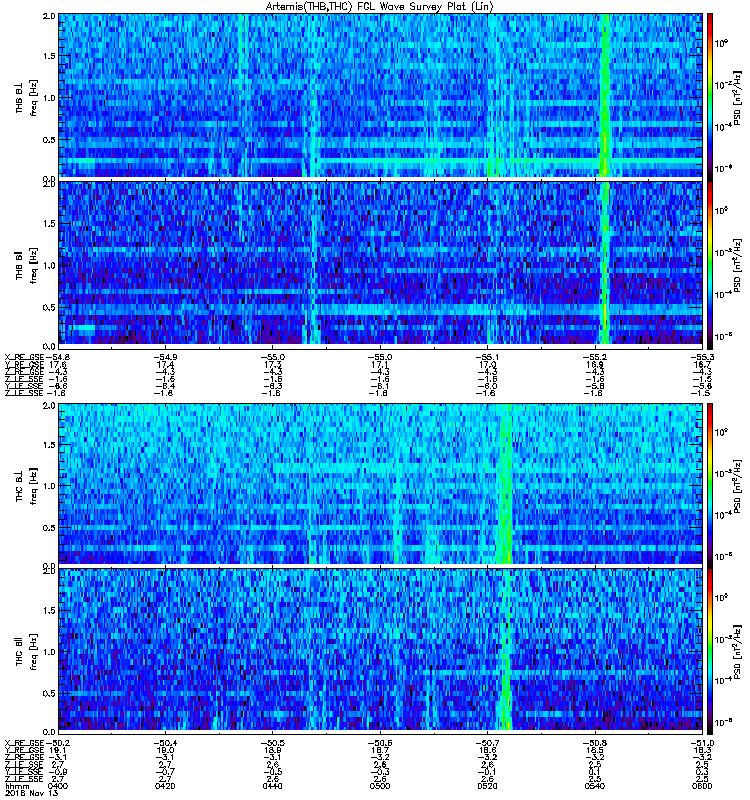Click inside the THC B∥ spectrogram panel
Image resolution: width=750 pixels, height=800 pixels.
click(x=380, y=651)
